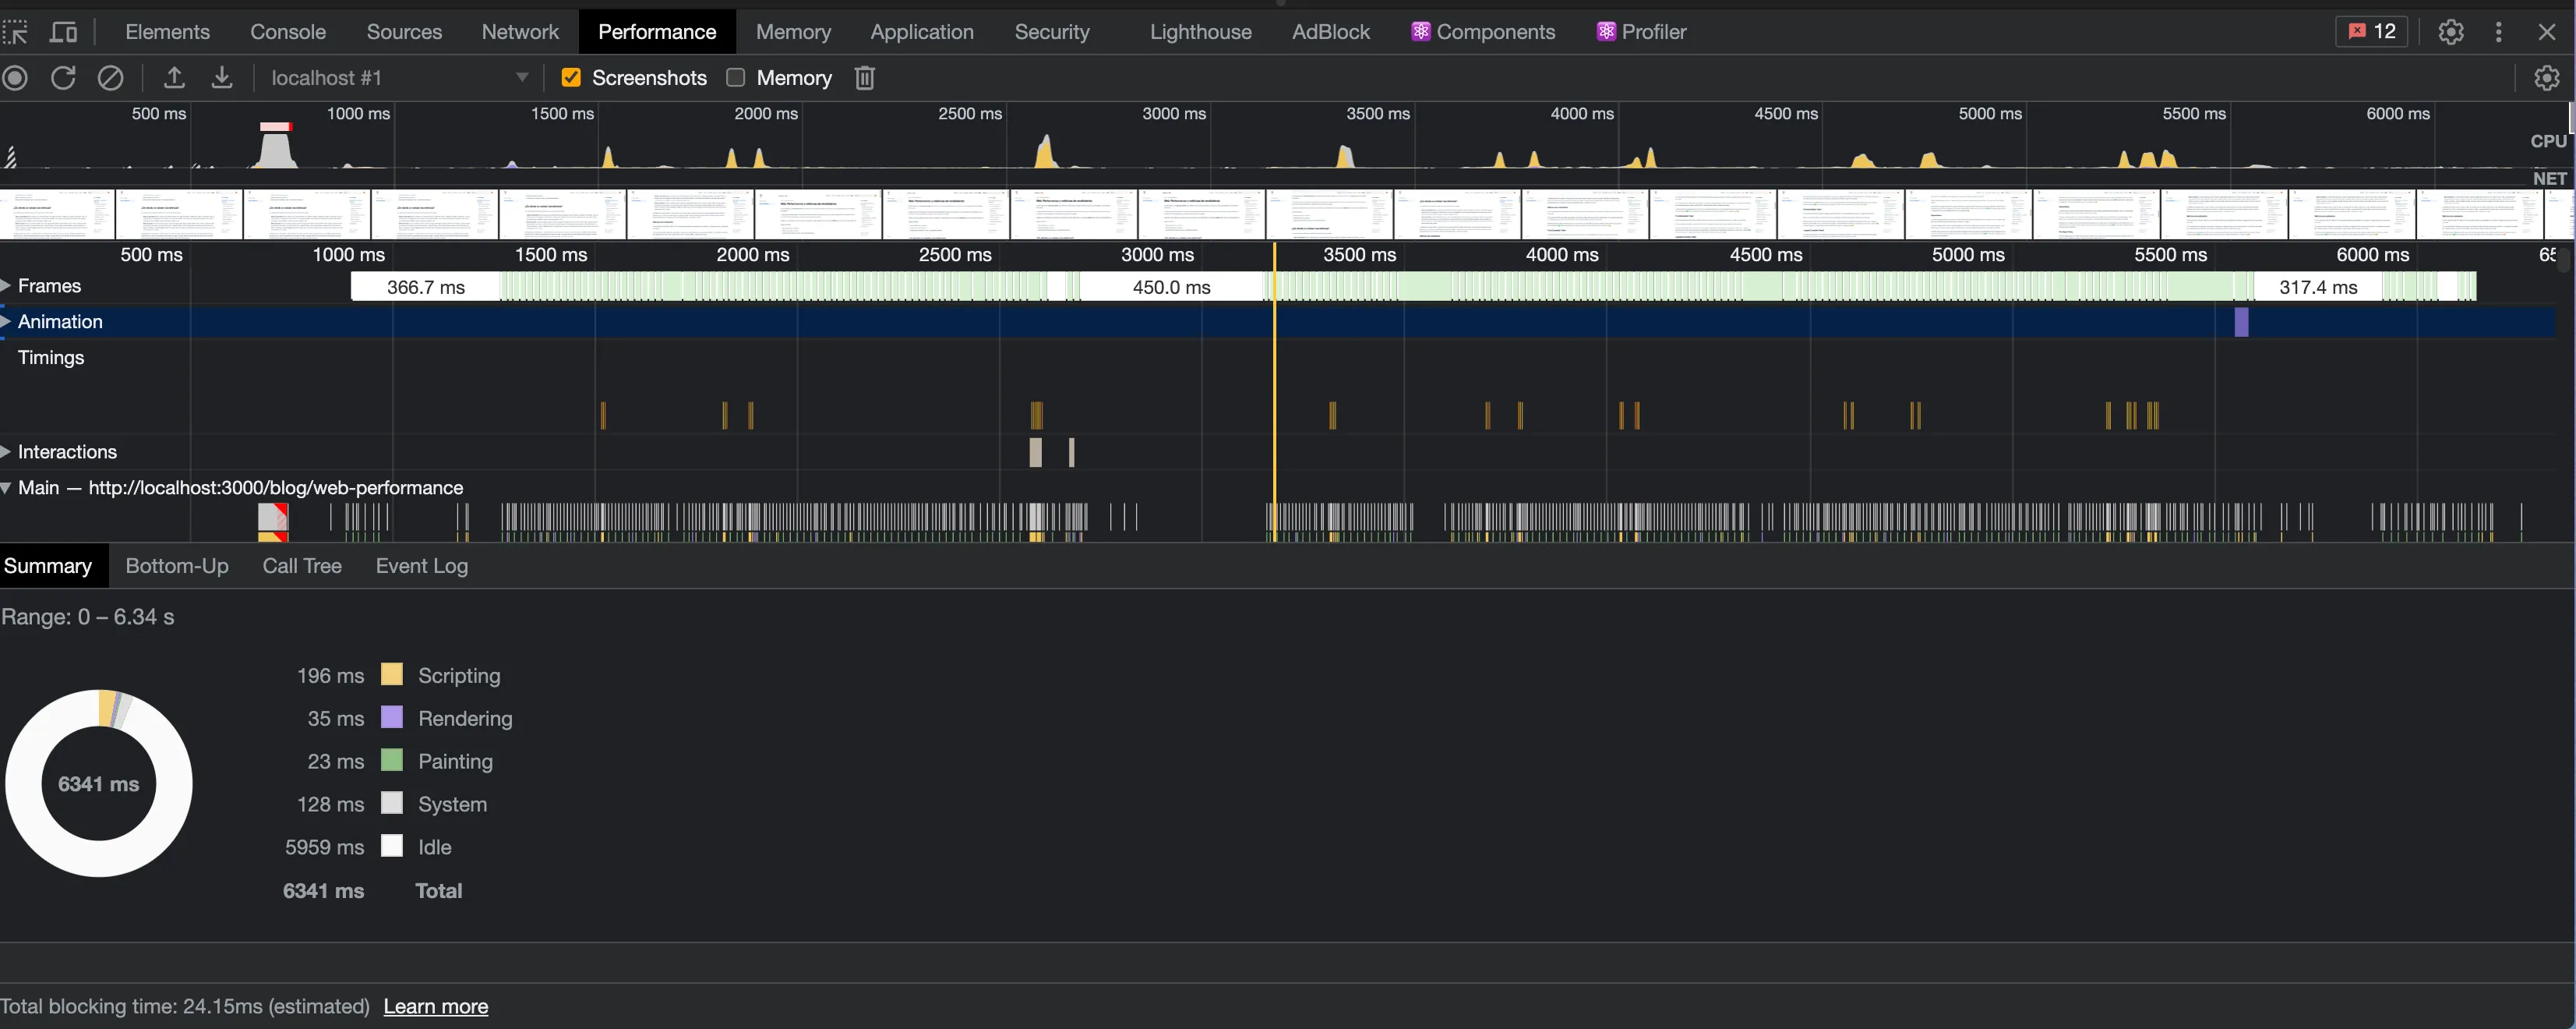
Task: Collapse the Main thread track
Action: [x=6, y=488]
